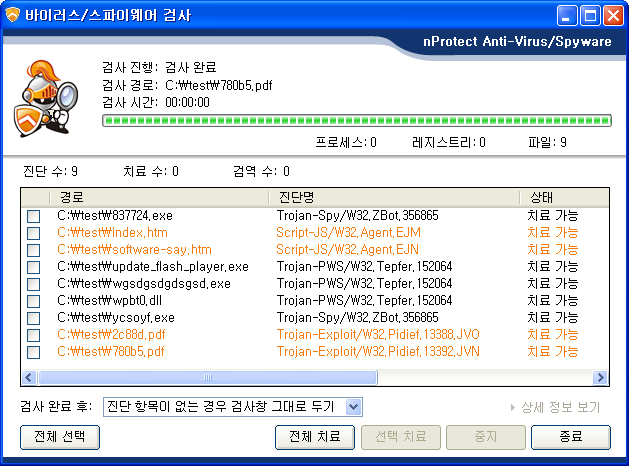Click 검사 시간: 00:00:00 text

[156, 103]
